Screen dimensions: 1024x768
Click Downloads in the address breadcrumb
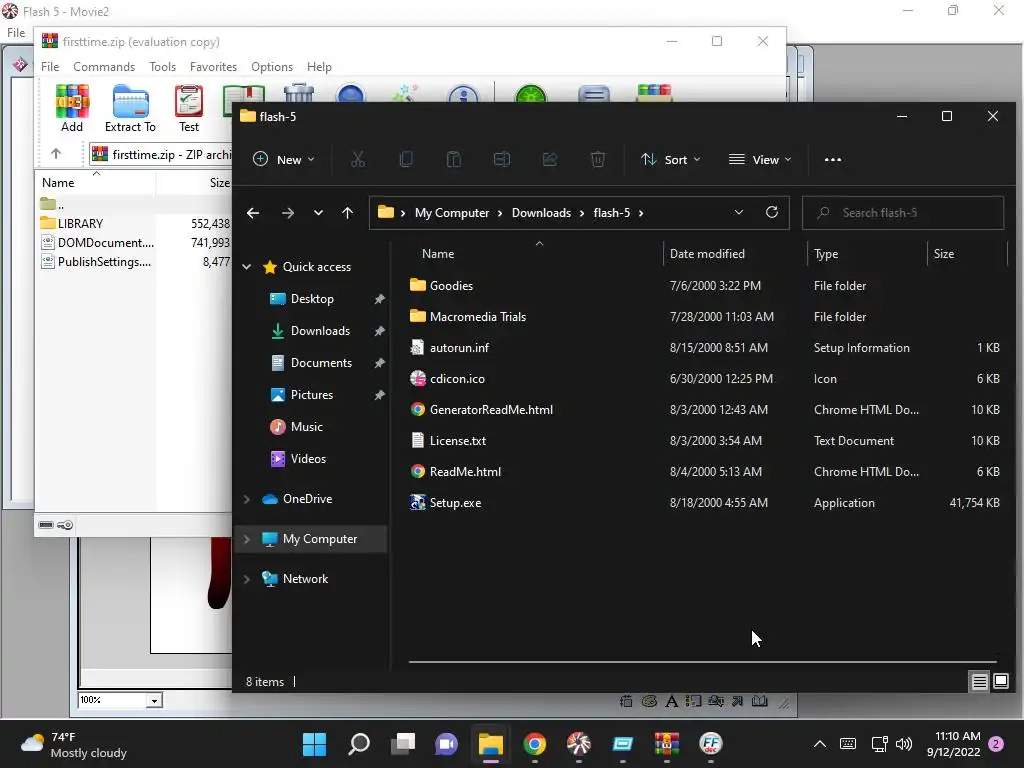(x=541, y=213)
